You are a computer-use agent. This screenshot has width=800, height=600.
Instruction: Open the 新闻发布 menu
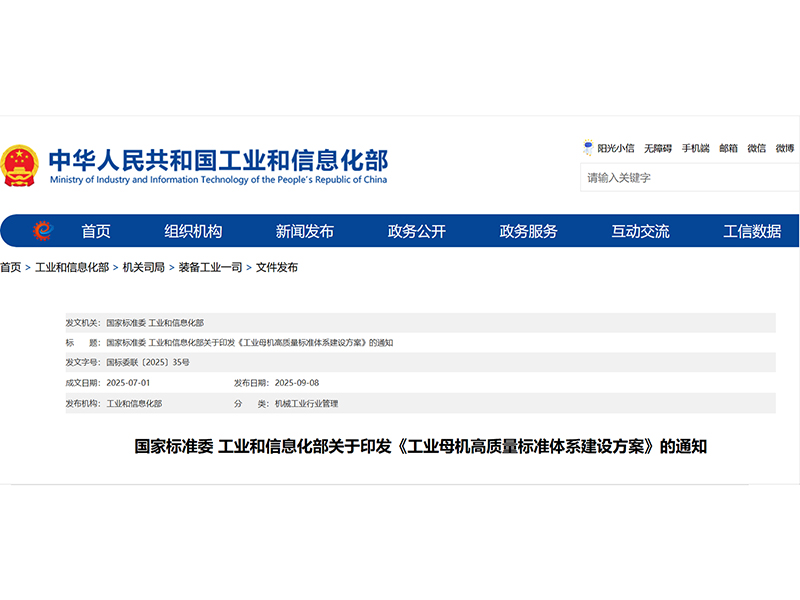(305, 231)
